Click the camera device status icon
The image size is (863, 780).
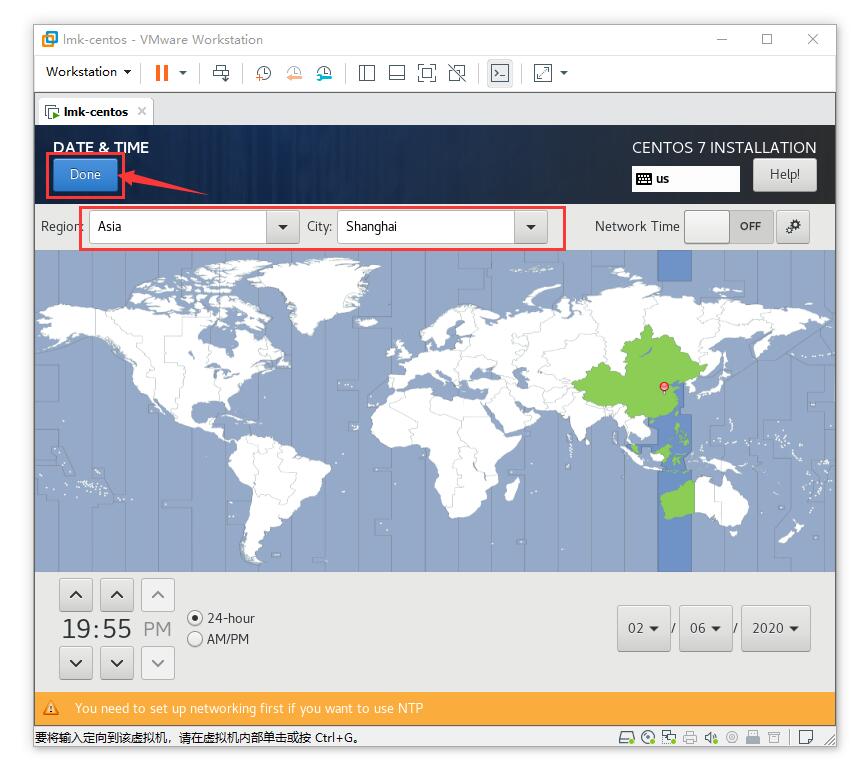pos(732,738)
